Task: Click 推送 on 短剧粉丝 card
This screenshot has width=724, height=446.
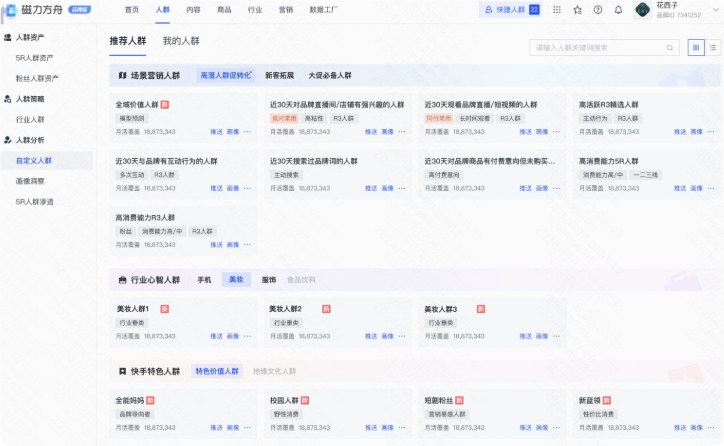Action: 525,428
